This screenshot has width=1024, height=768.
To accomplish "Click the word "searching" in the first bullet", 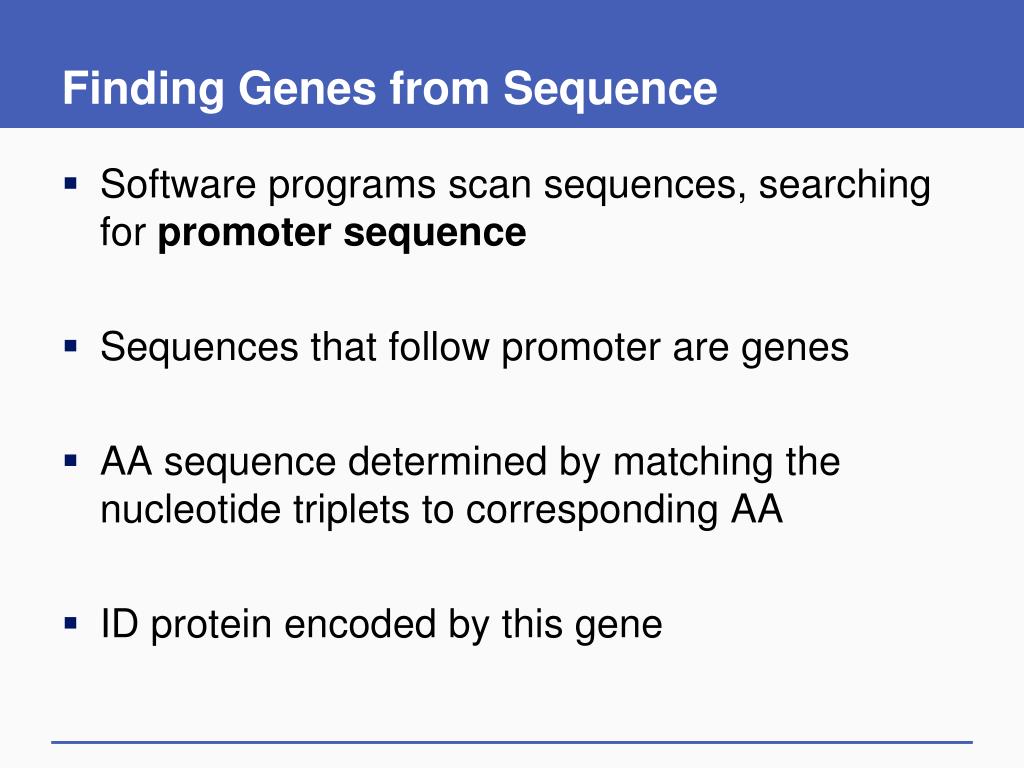I will [x=844, y=186].
